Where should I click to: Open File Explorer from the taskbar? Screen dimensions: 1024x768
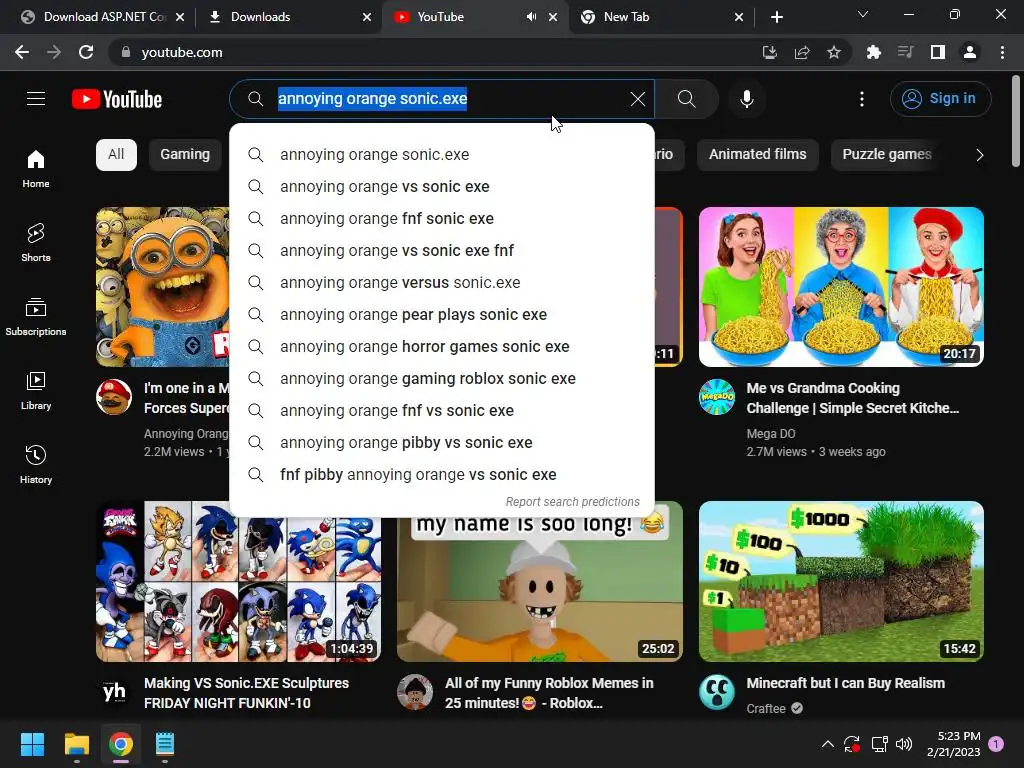(76, 744)
